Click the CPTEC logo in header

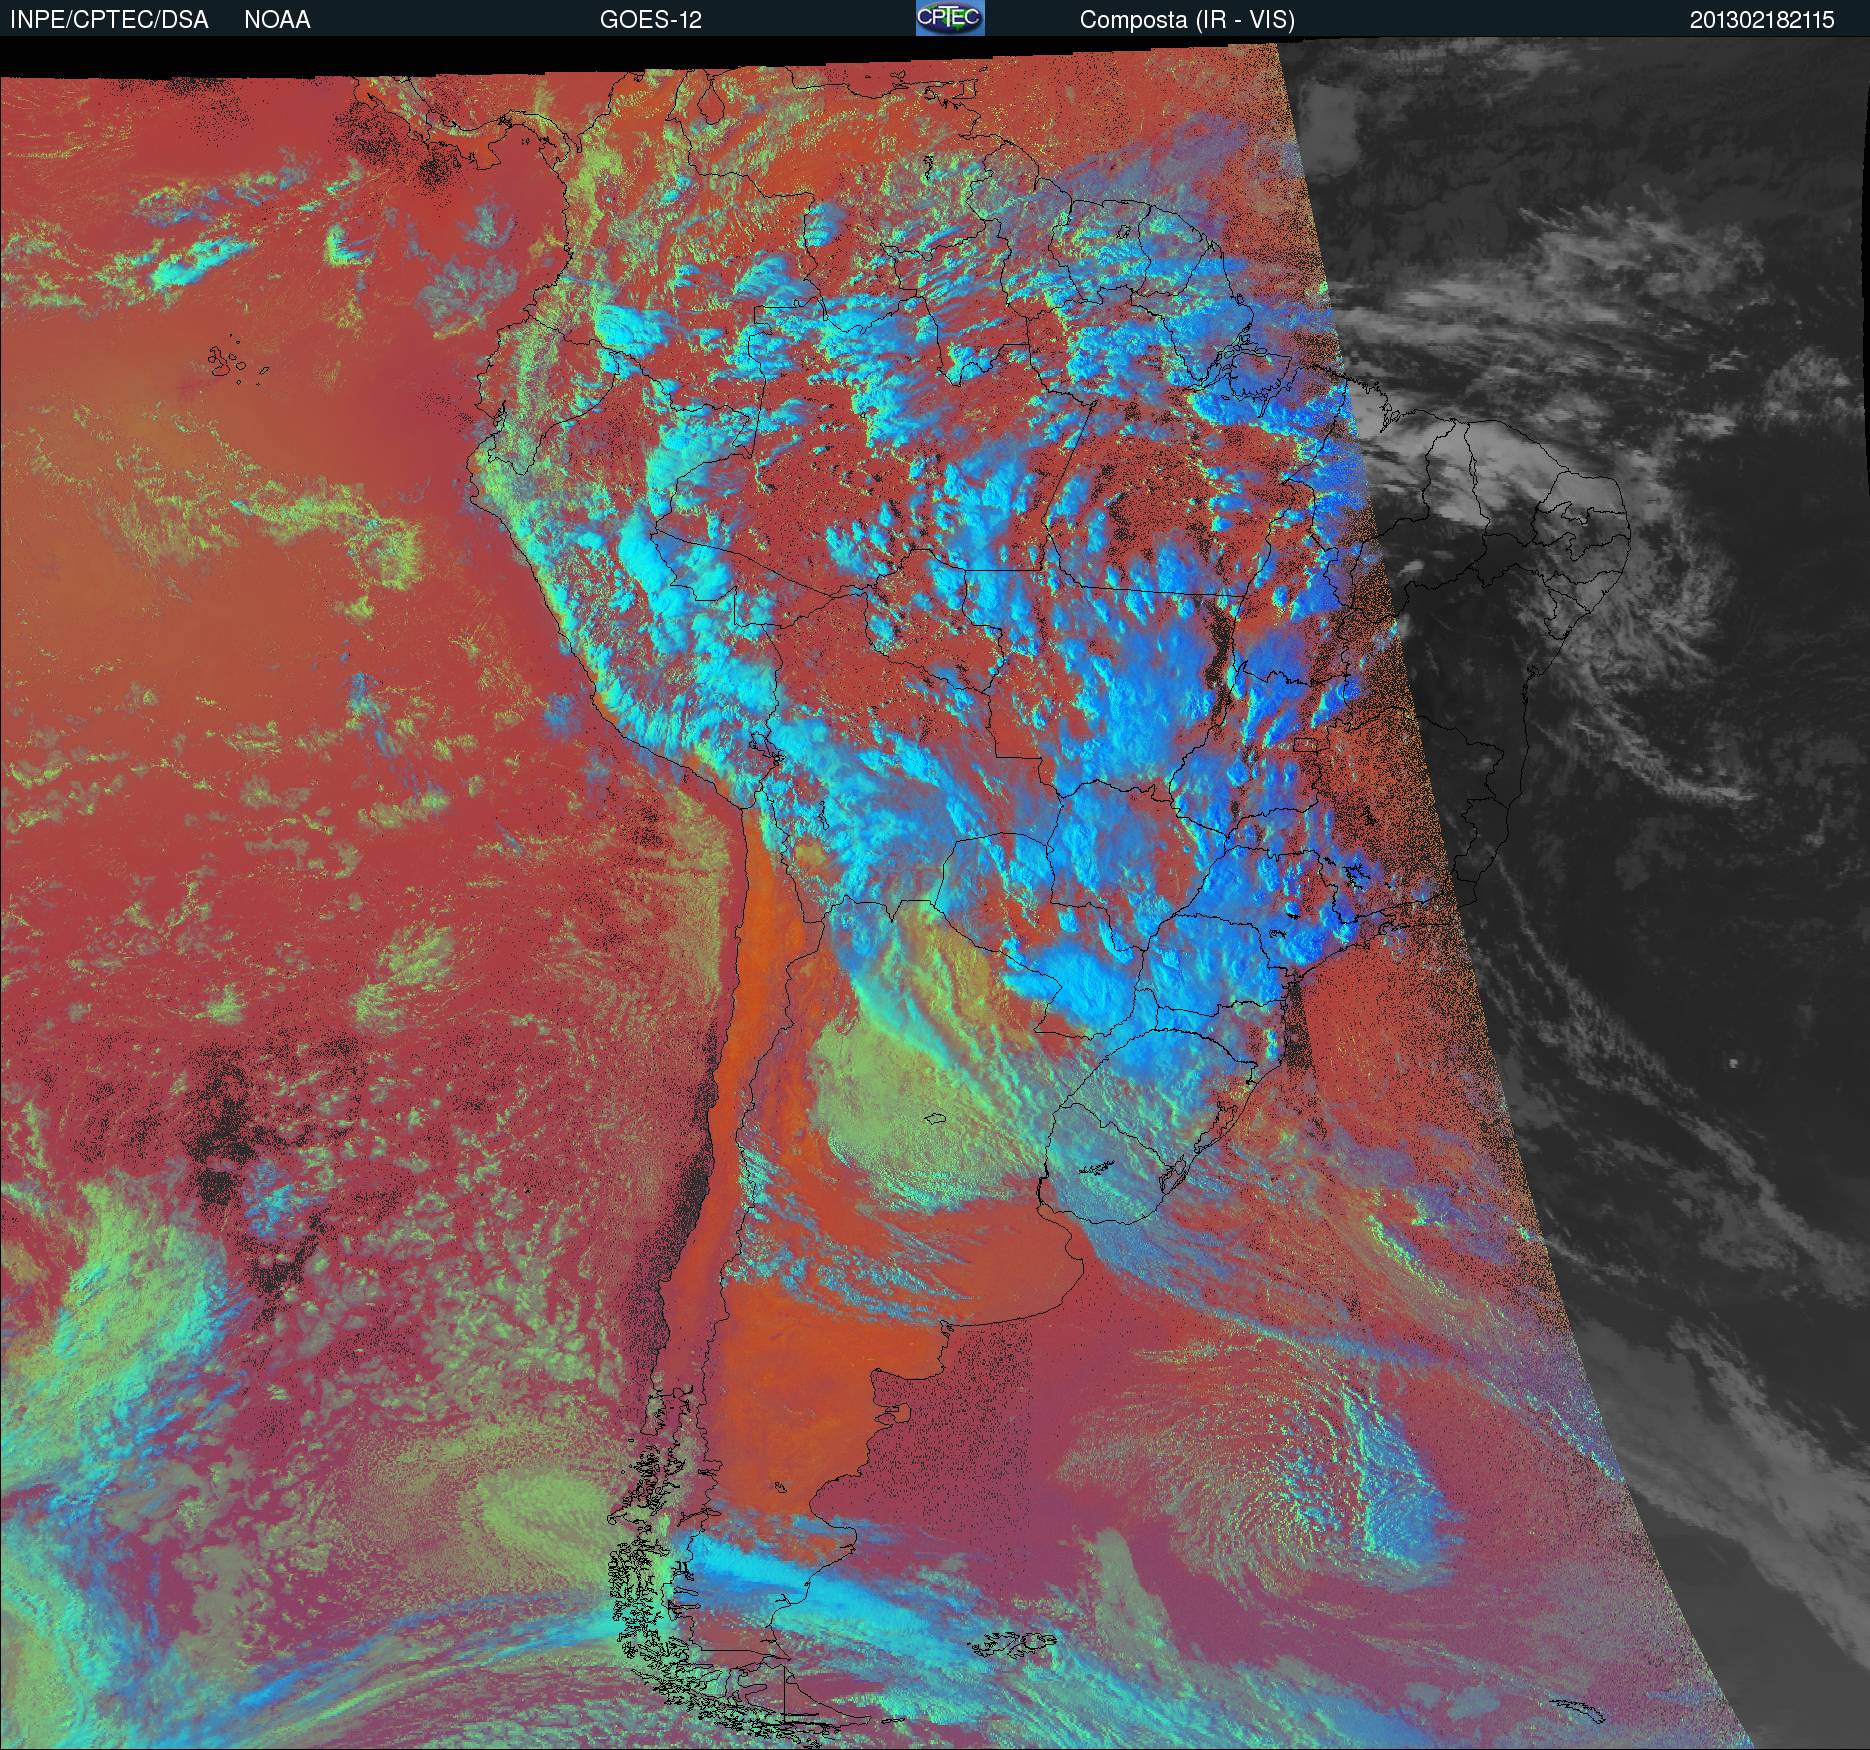pos(950,18)
